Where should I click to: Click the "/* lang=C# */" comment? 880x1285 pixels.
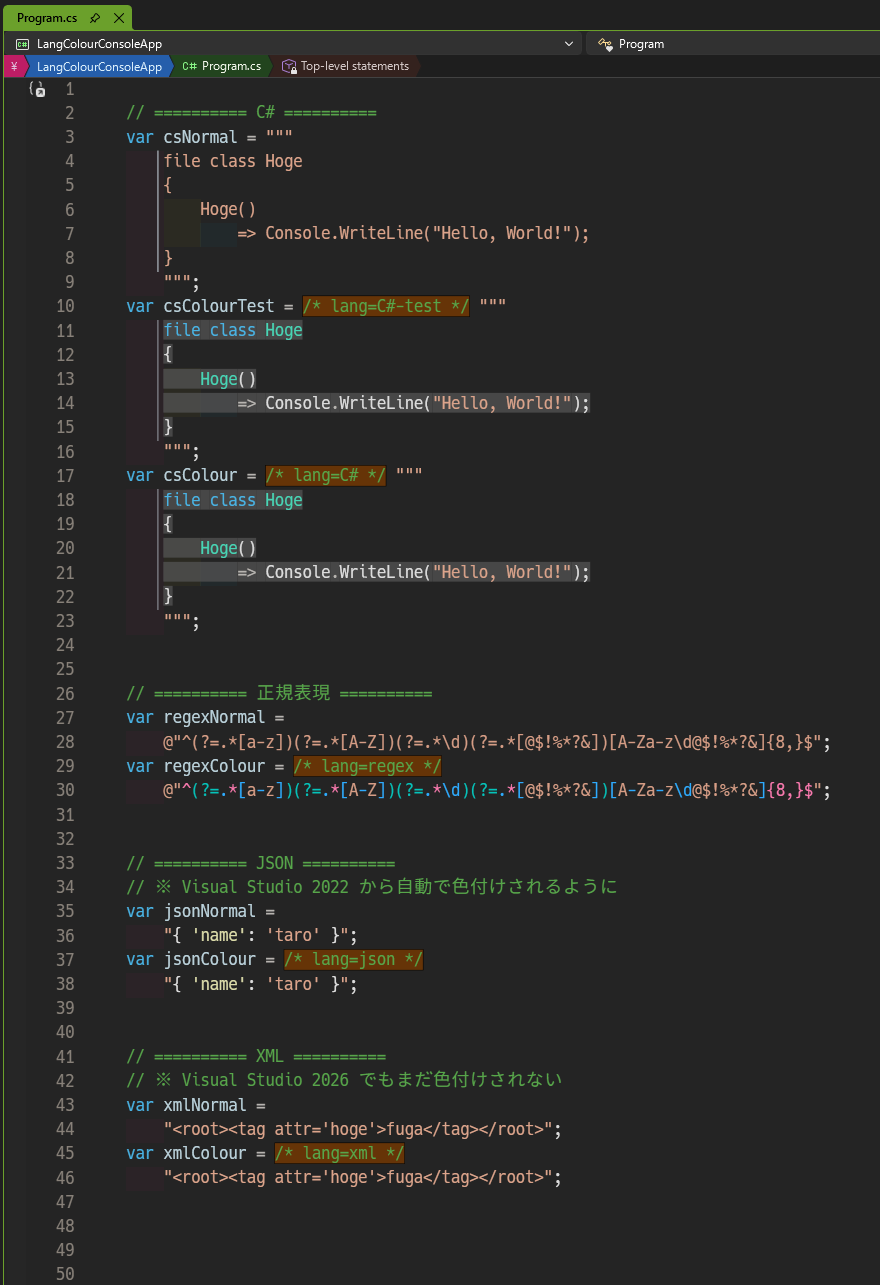pos(326,475)
